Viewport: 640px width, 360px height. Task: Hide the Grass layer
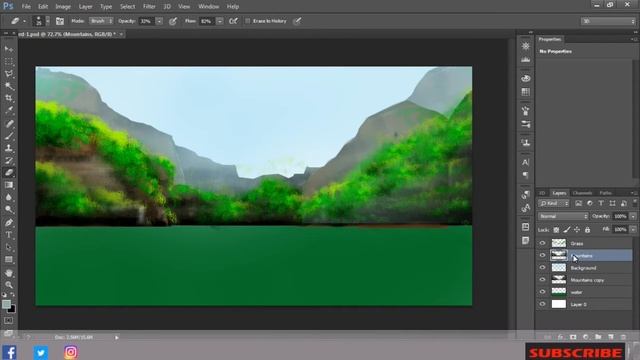[542, 243]
